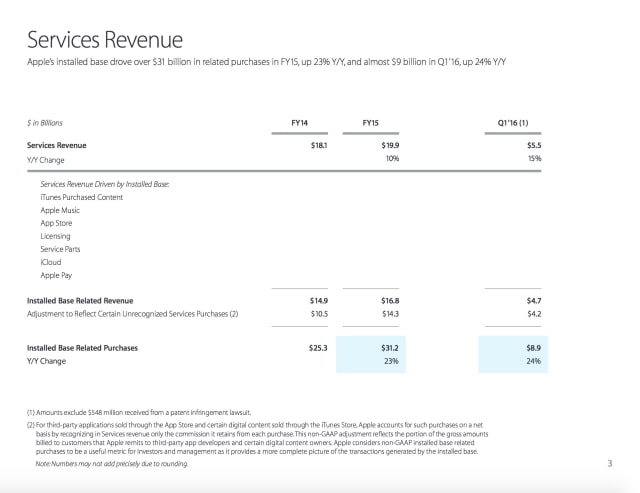The image size is (640, 493).
Task: Click the Services Revenue slide title
Action: [105, 40]
